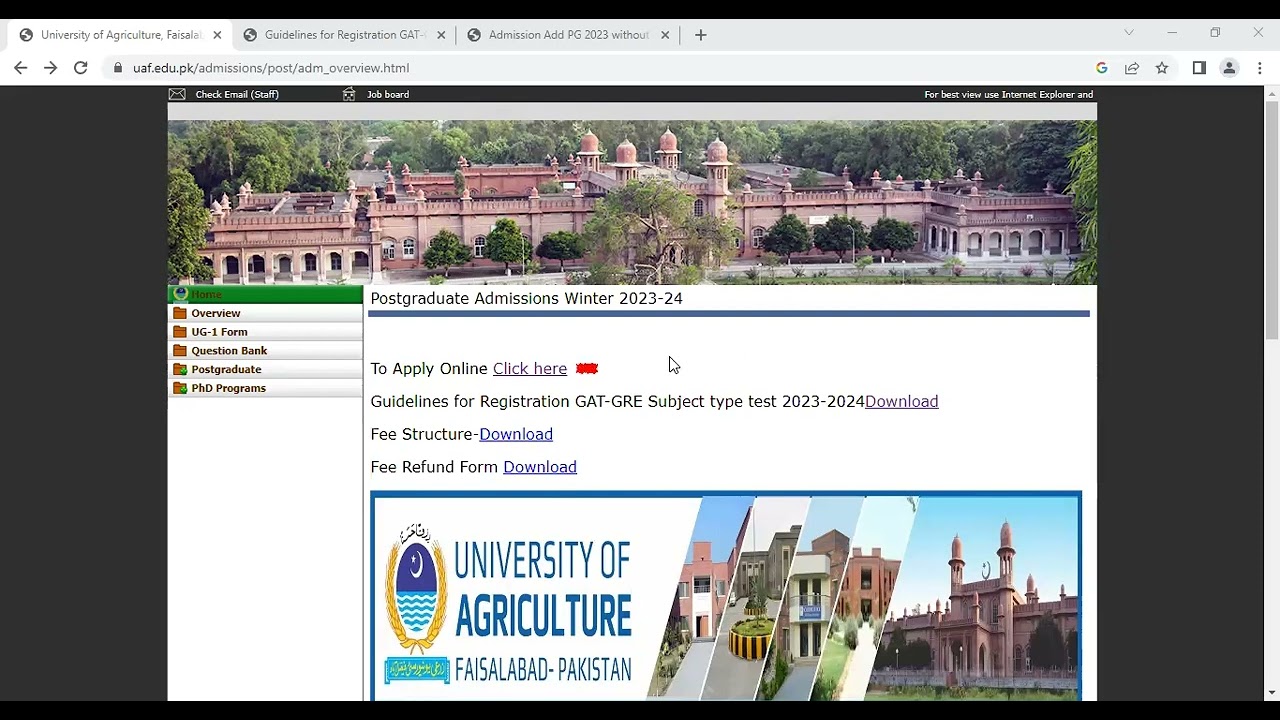Click the scrollbar up arrow
Viewport: 1280px width, 720px height.
[1271, 94]
